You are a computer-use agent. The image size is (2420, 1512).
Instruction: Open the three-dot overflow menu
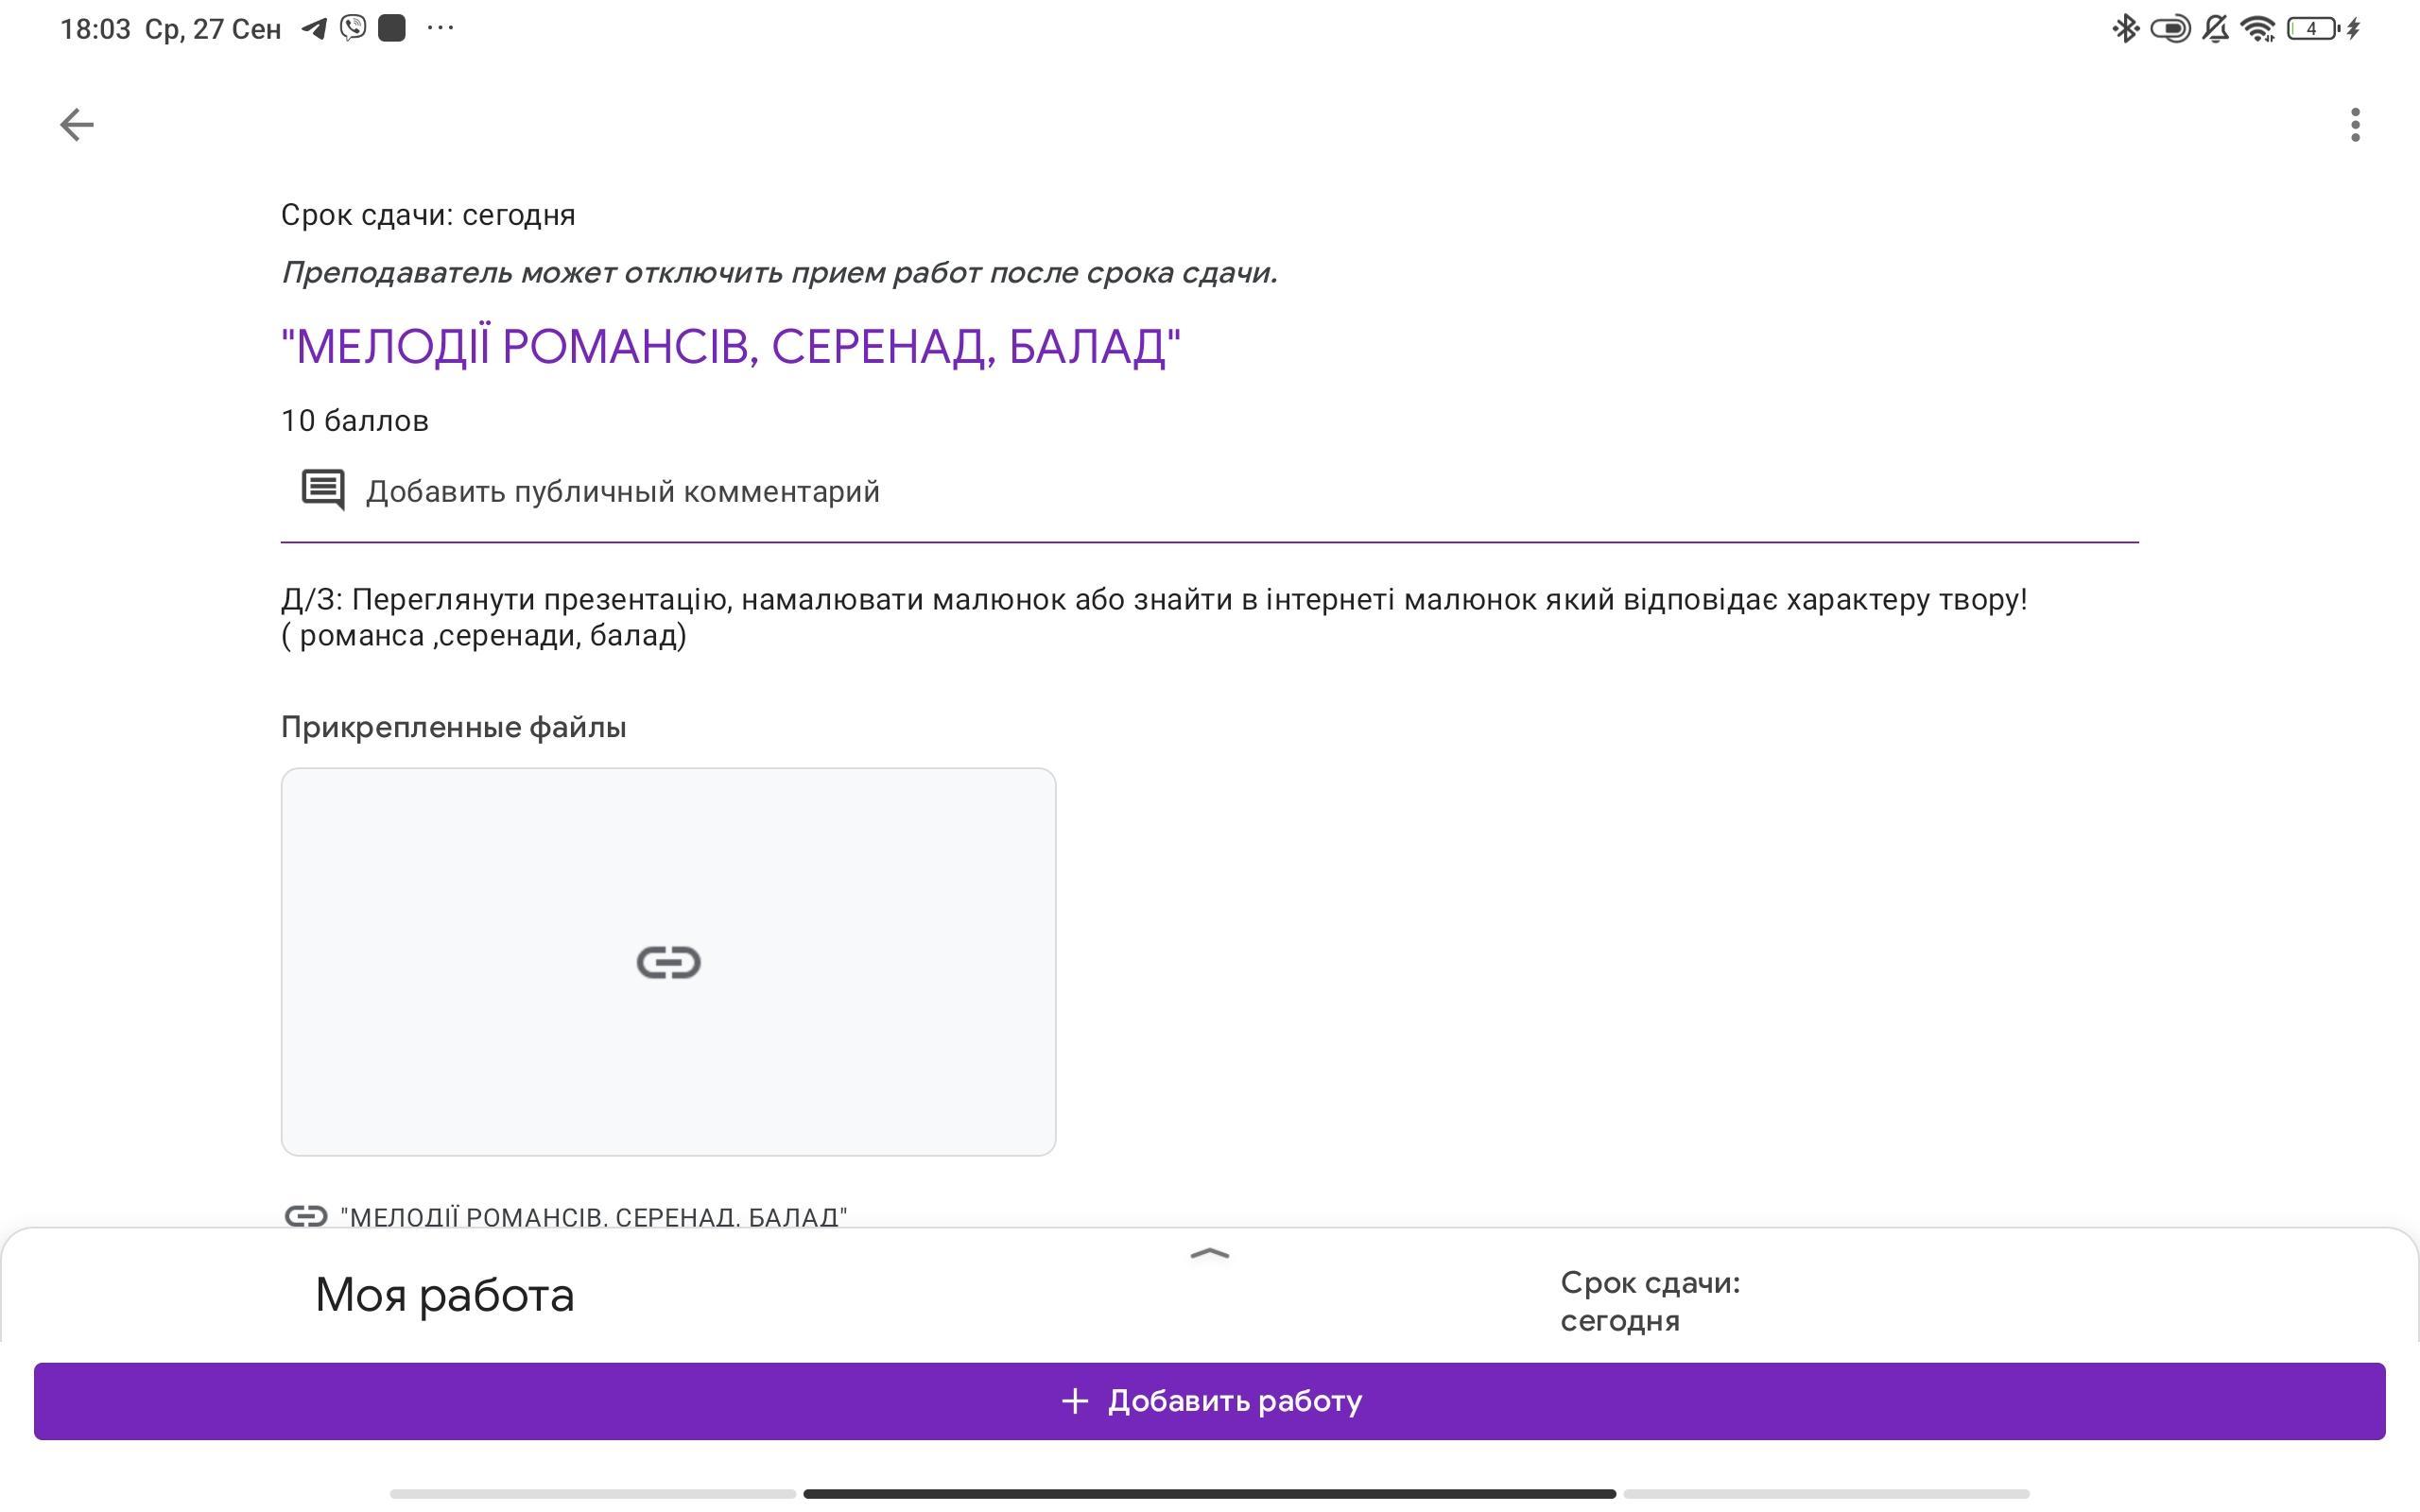pyautogui.click(x=2355, y=125)
